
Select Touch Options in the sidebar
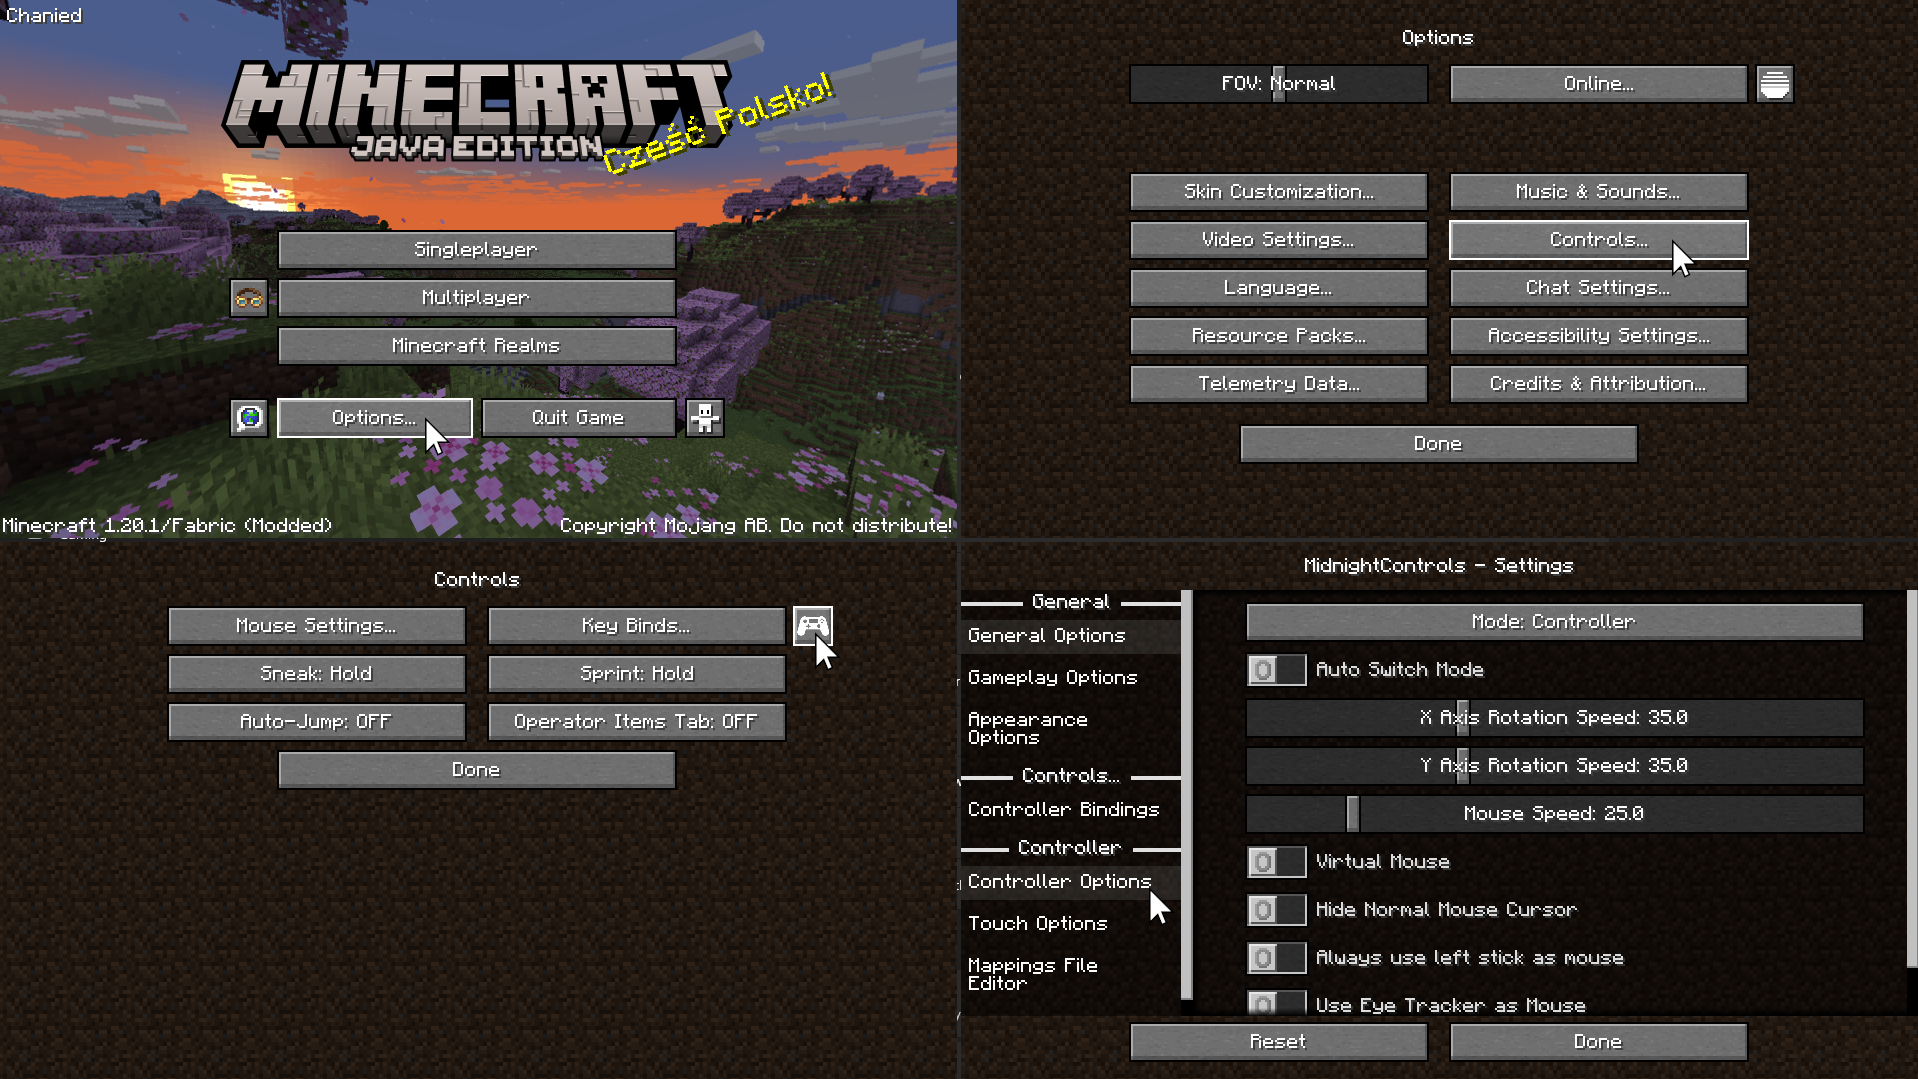pos(1070,924)
